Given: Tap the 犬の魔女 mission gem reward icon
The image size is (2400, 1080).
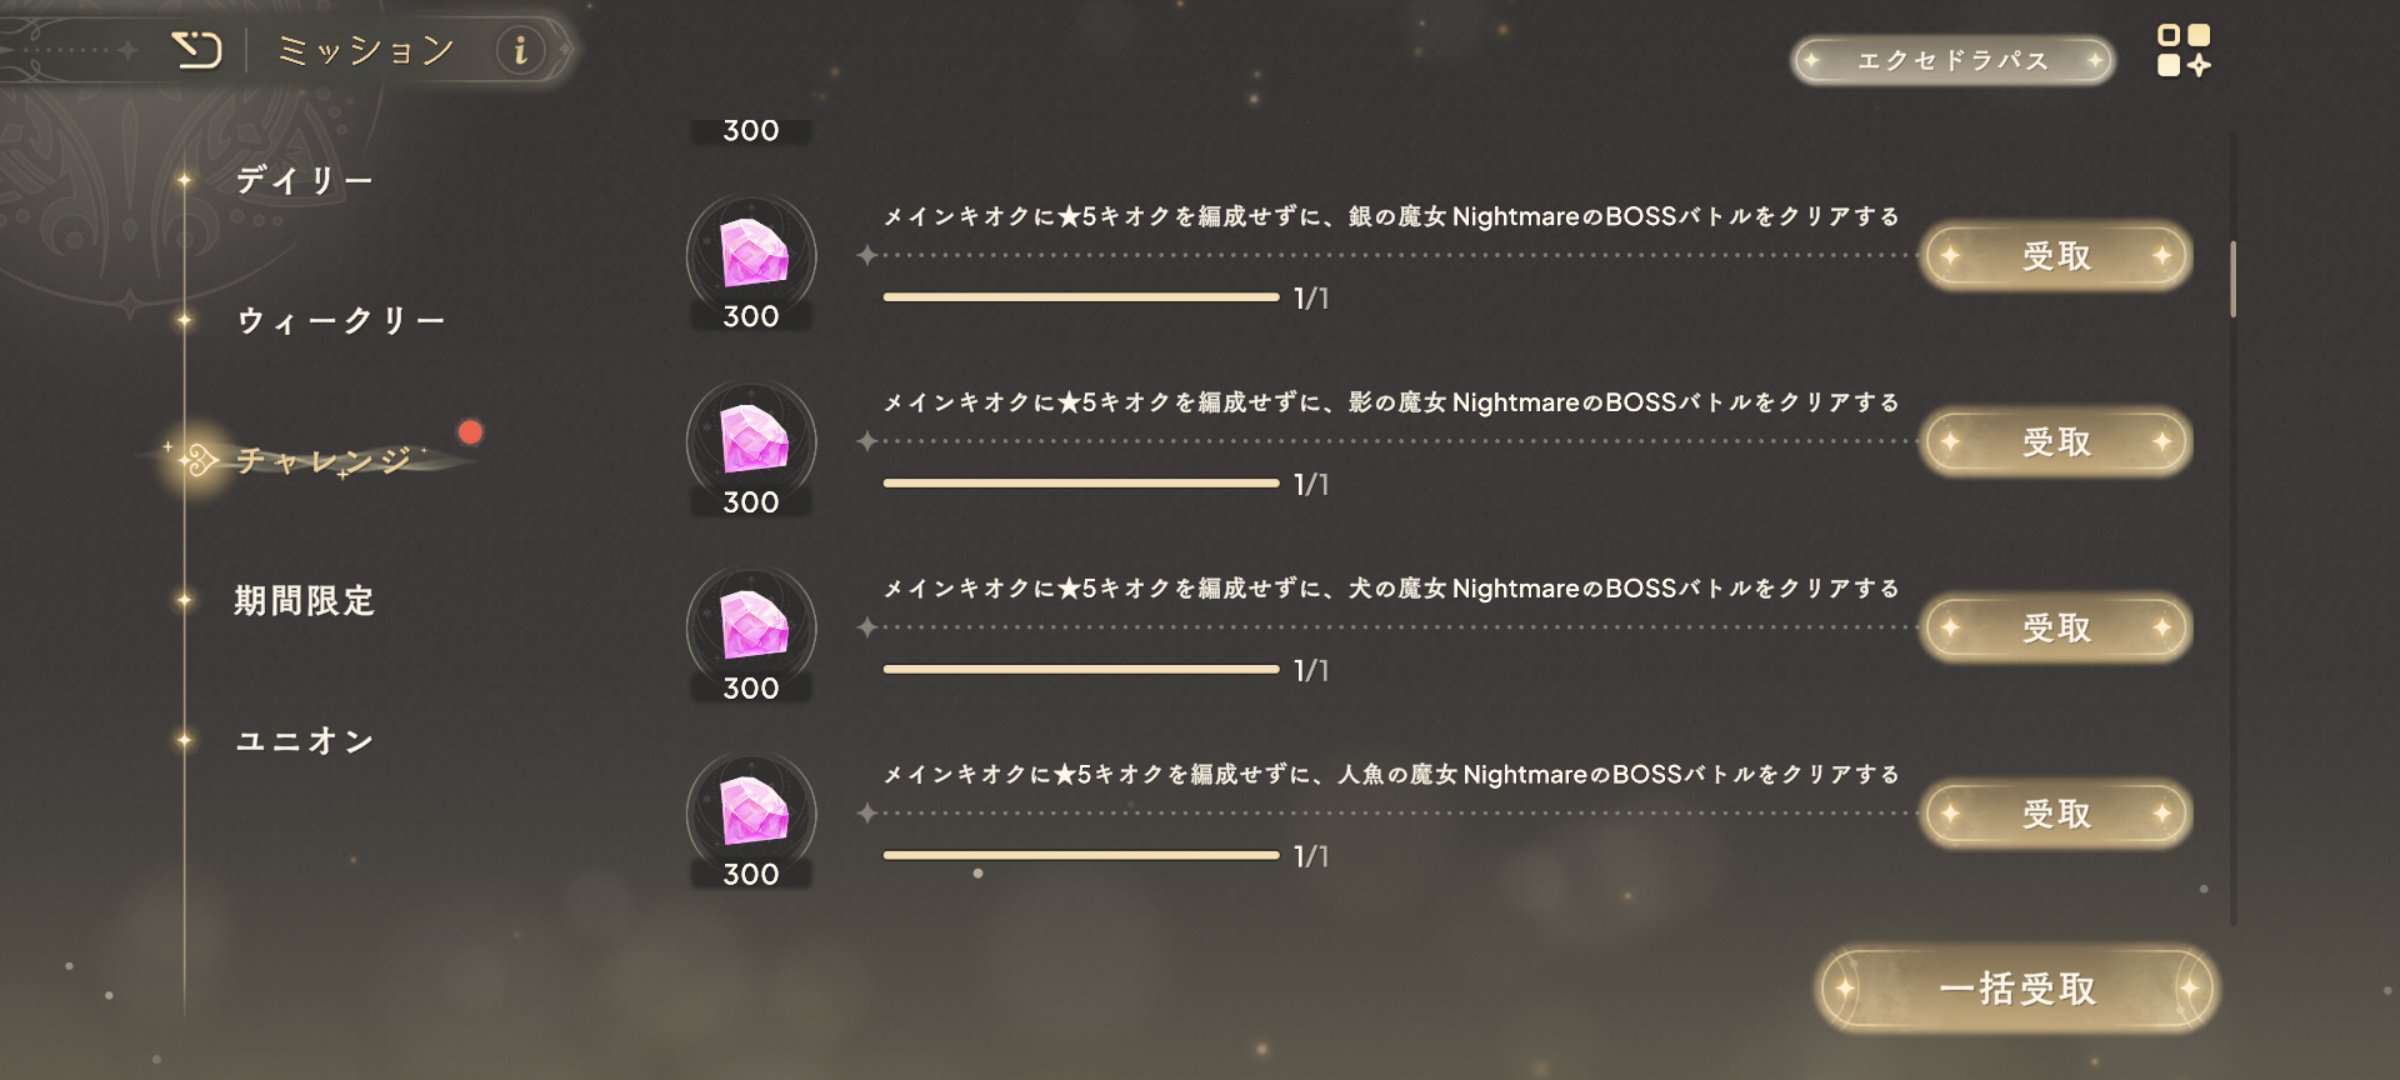Looking at the screenshot, I should pyautogui.click(x=752, y=628).
